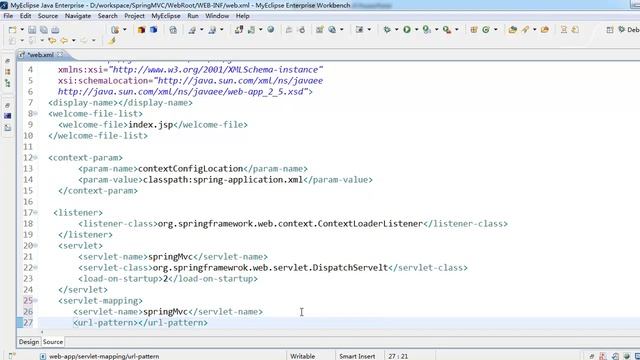The width and height of the screenshot is (640, 360).
Task: Click the topmost icon in left sidebar
Action: (7, 60)
